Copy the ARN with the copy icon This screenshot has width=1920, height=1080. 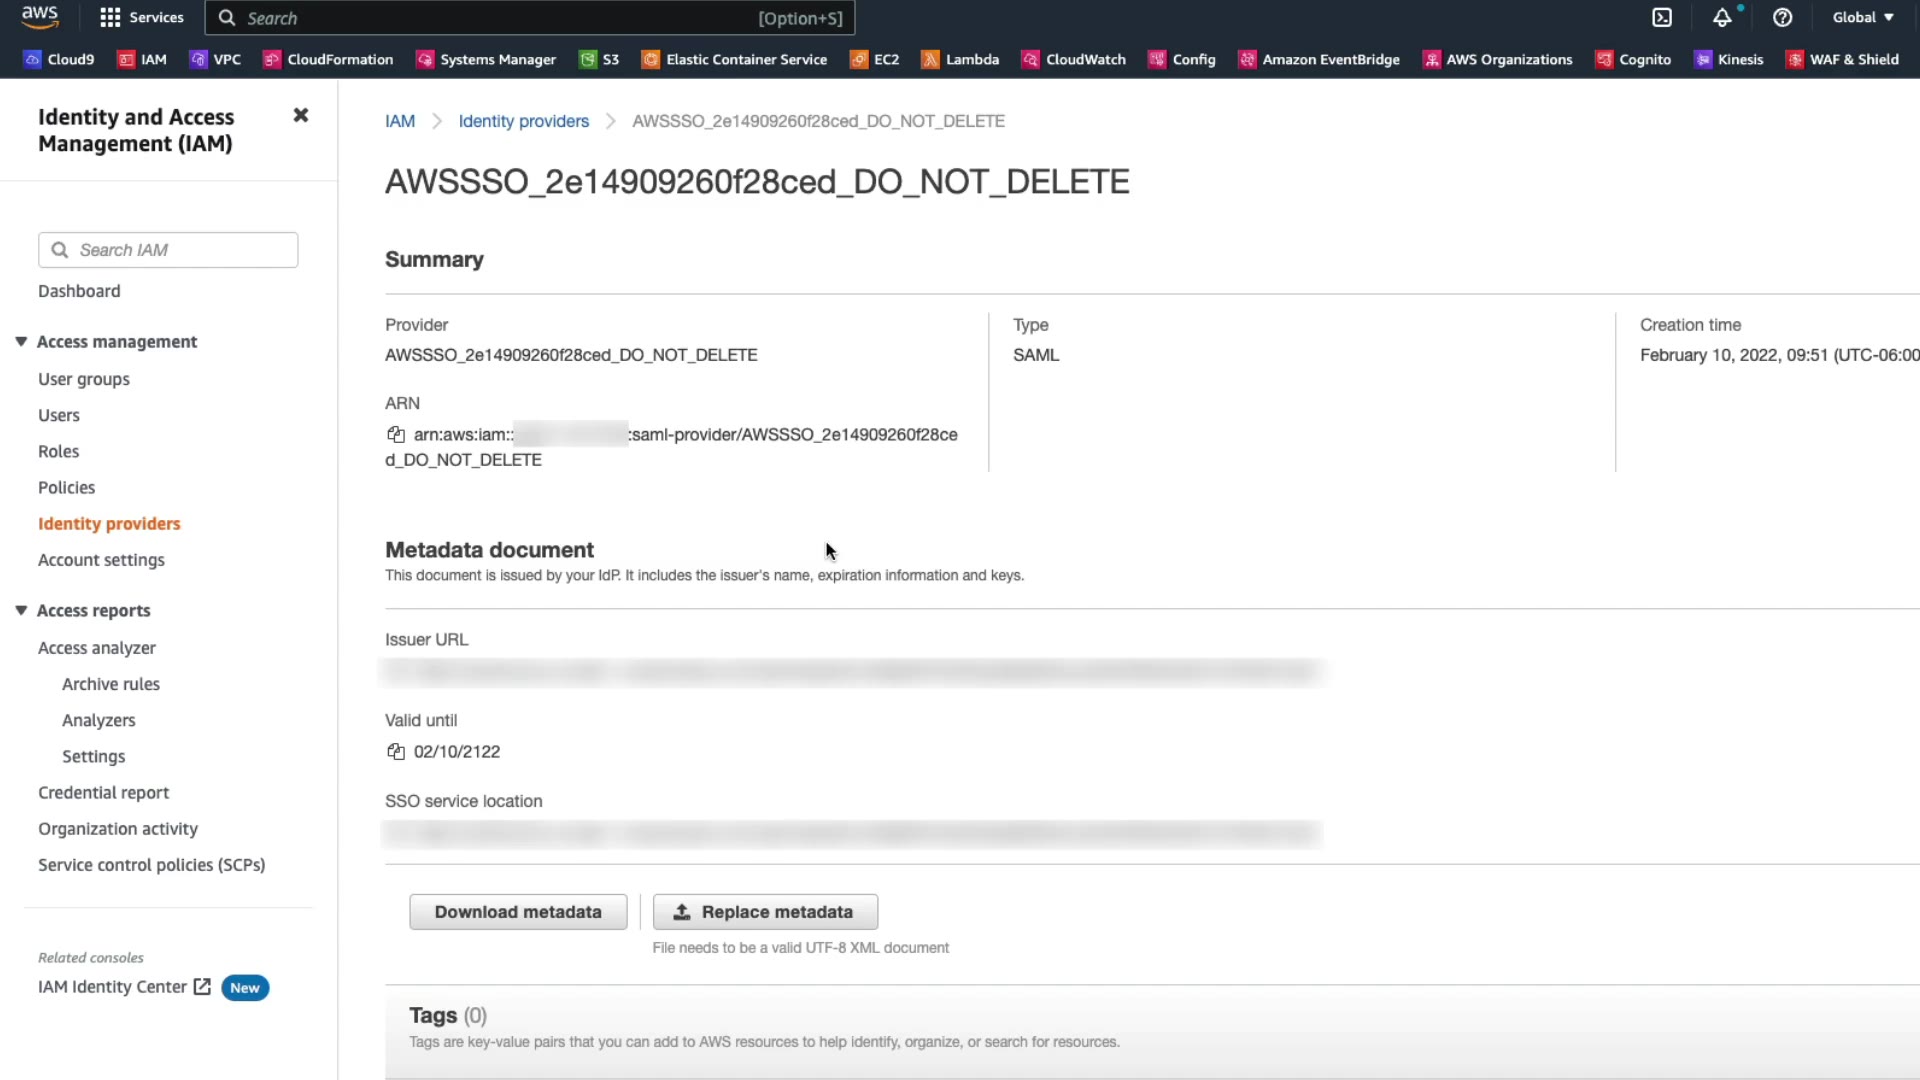396,435
